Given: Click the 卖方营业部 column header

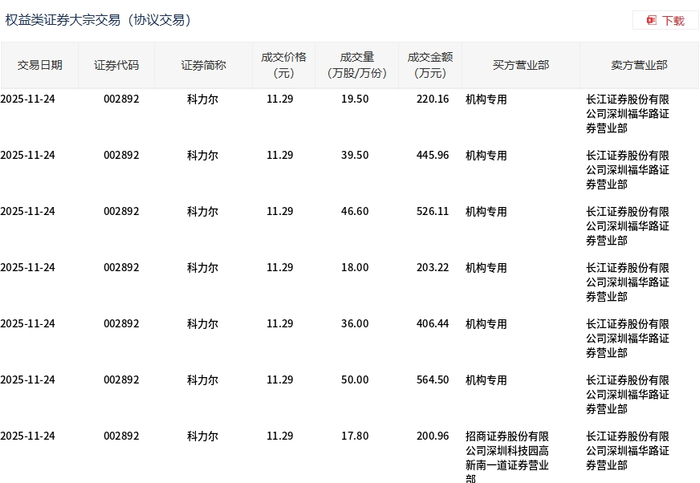Looking at the screenshot, I should pyautogui.click(x=639, y=65).
